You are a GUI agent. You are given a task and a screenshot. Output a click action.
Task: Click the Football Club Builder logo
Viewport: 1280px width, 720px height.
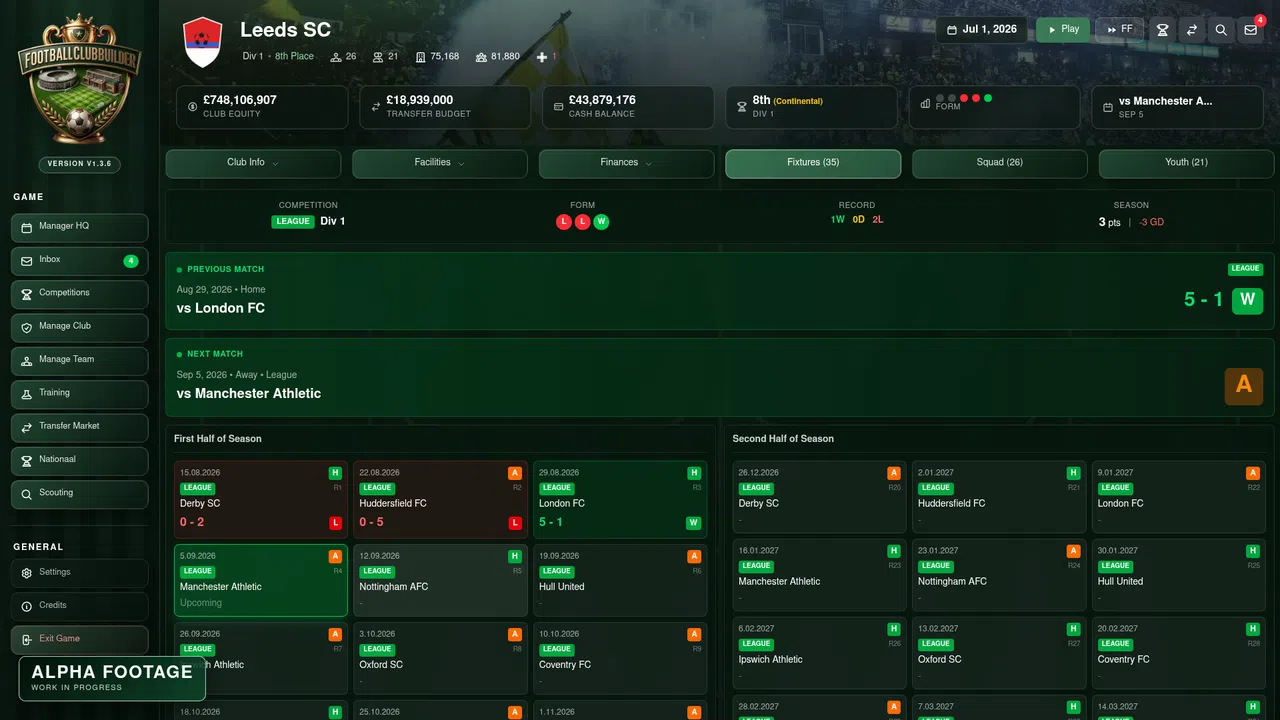click(79, 80)
